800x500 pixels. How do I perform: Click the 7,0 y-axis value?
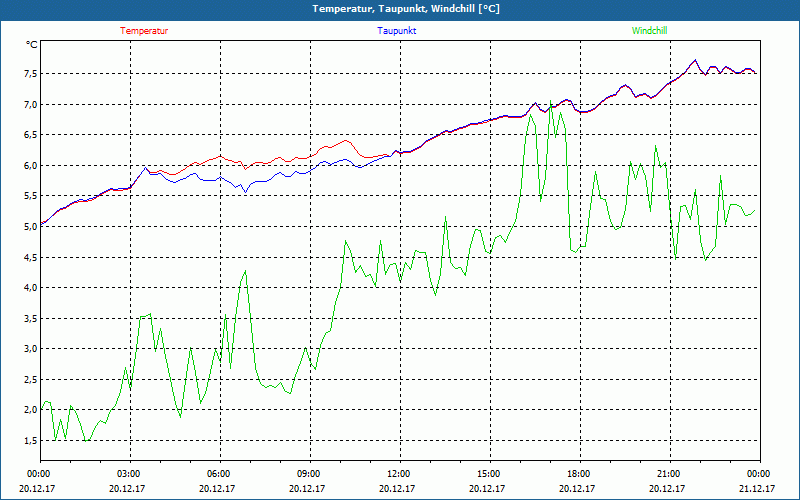coord(31,105)
